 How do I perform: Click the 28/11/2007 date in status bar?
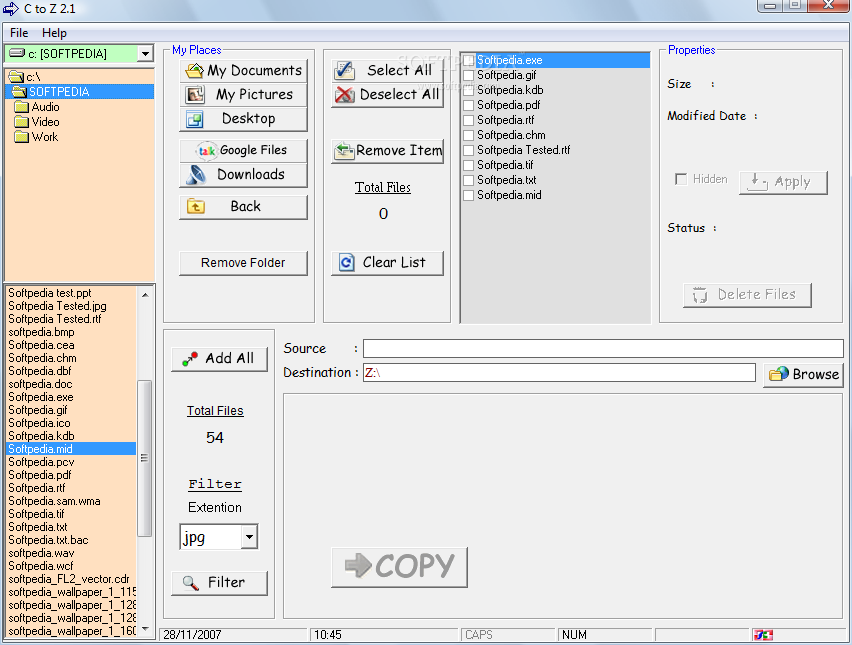pos(192,635)
